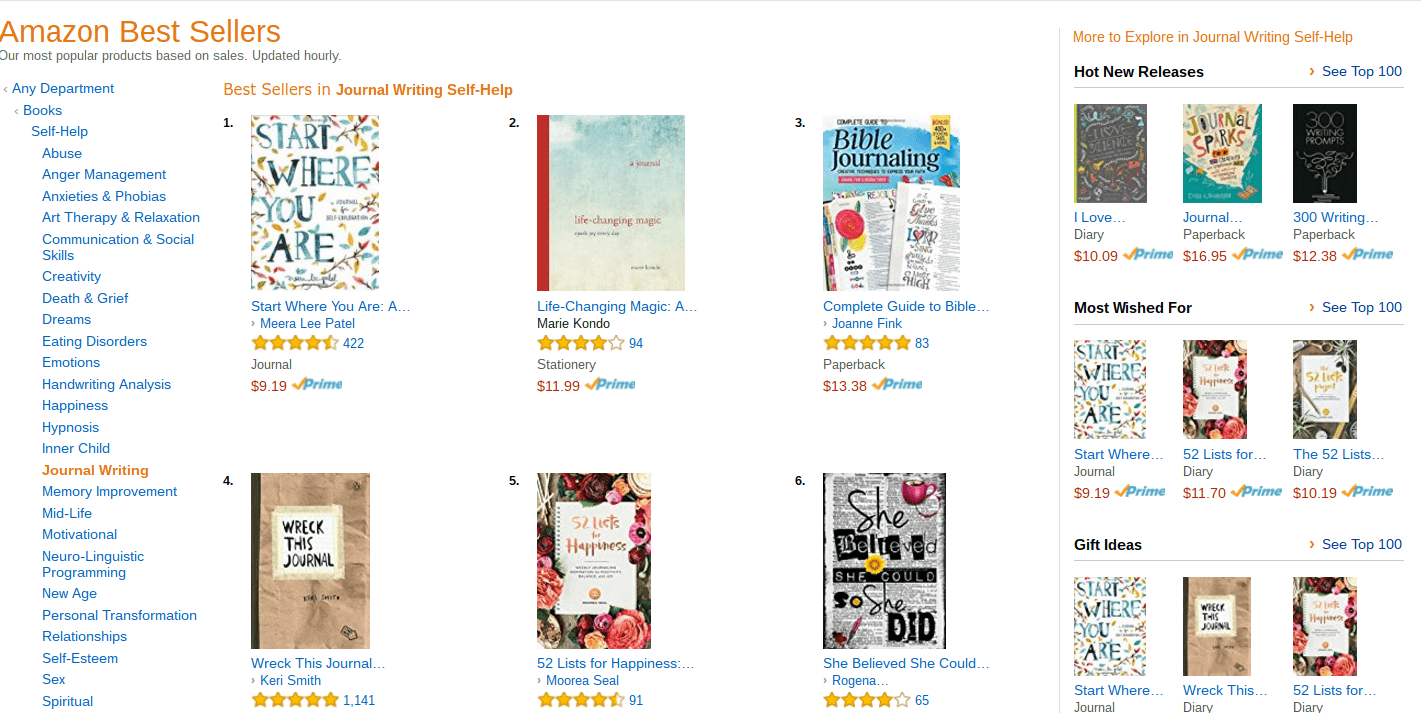Open the Prime badge next to $11.99
The width and height of the screenshot is (1421, 713).
(x=610, y=385)
